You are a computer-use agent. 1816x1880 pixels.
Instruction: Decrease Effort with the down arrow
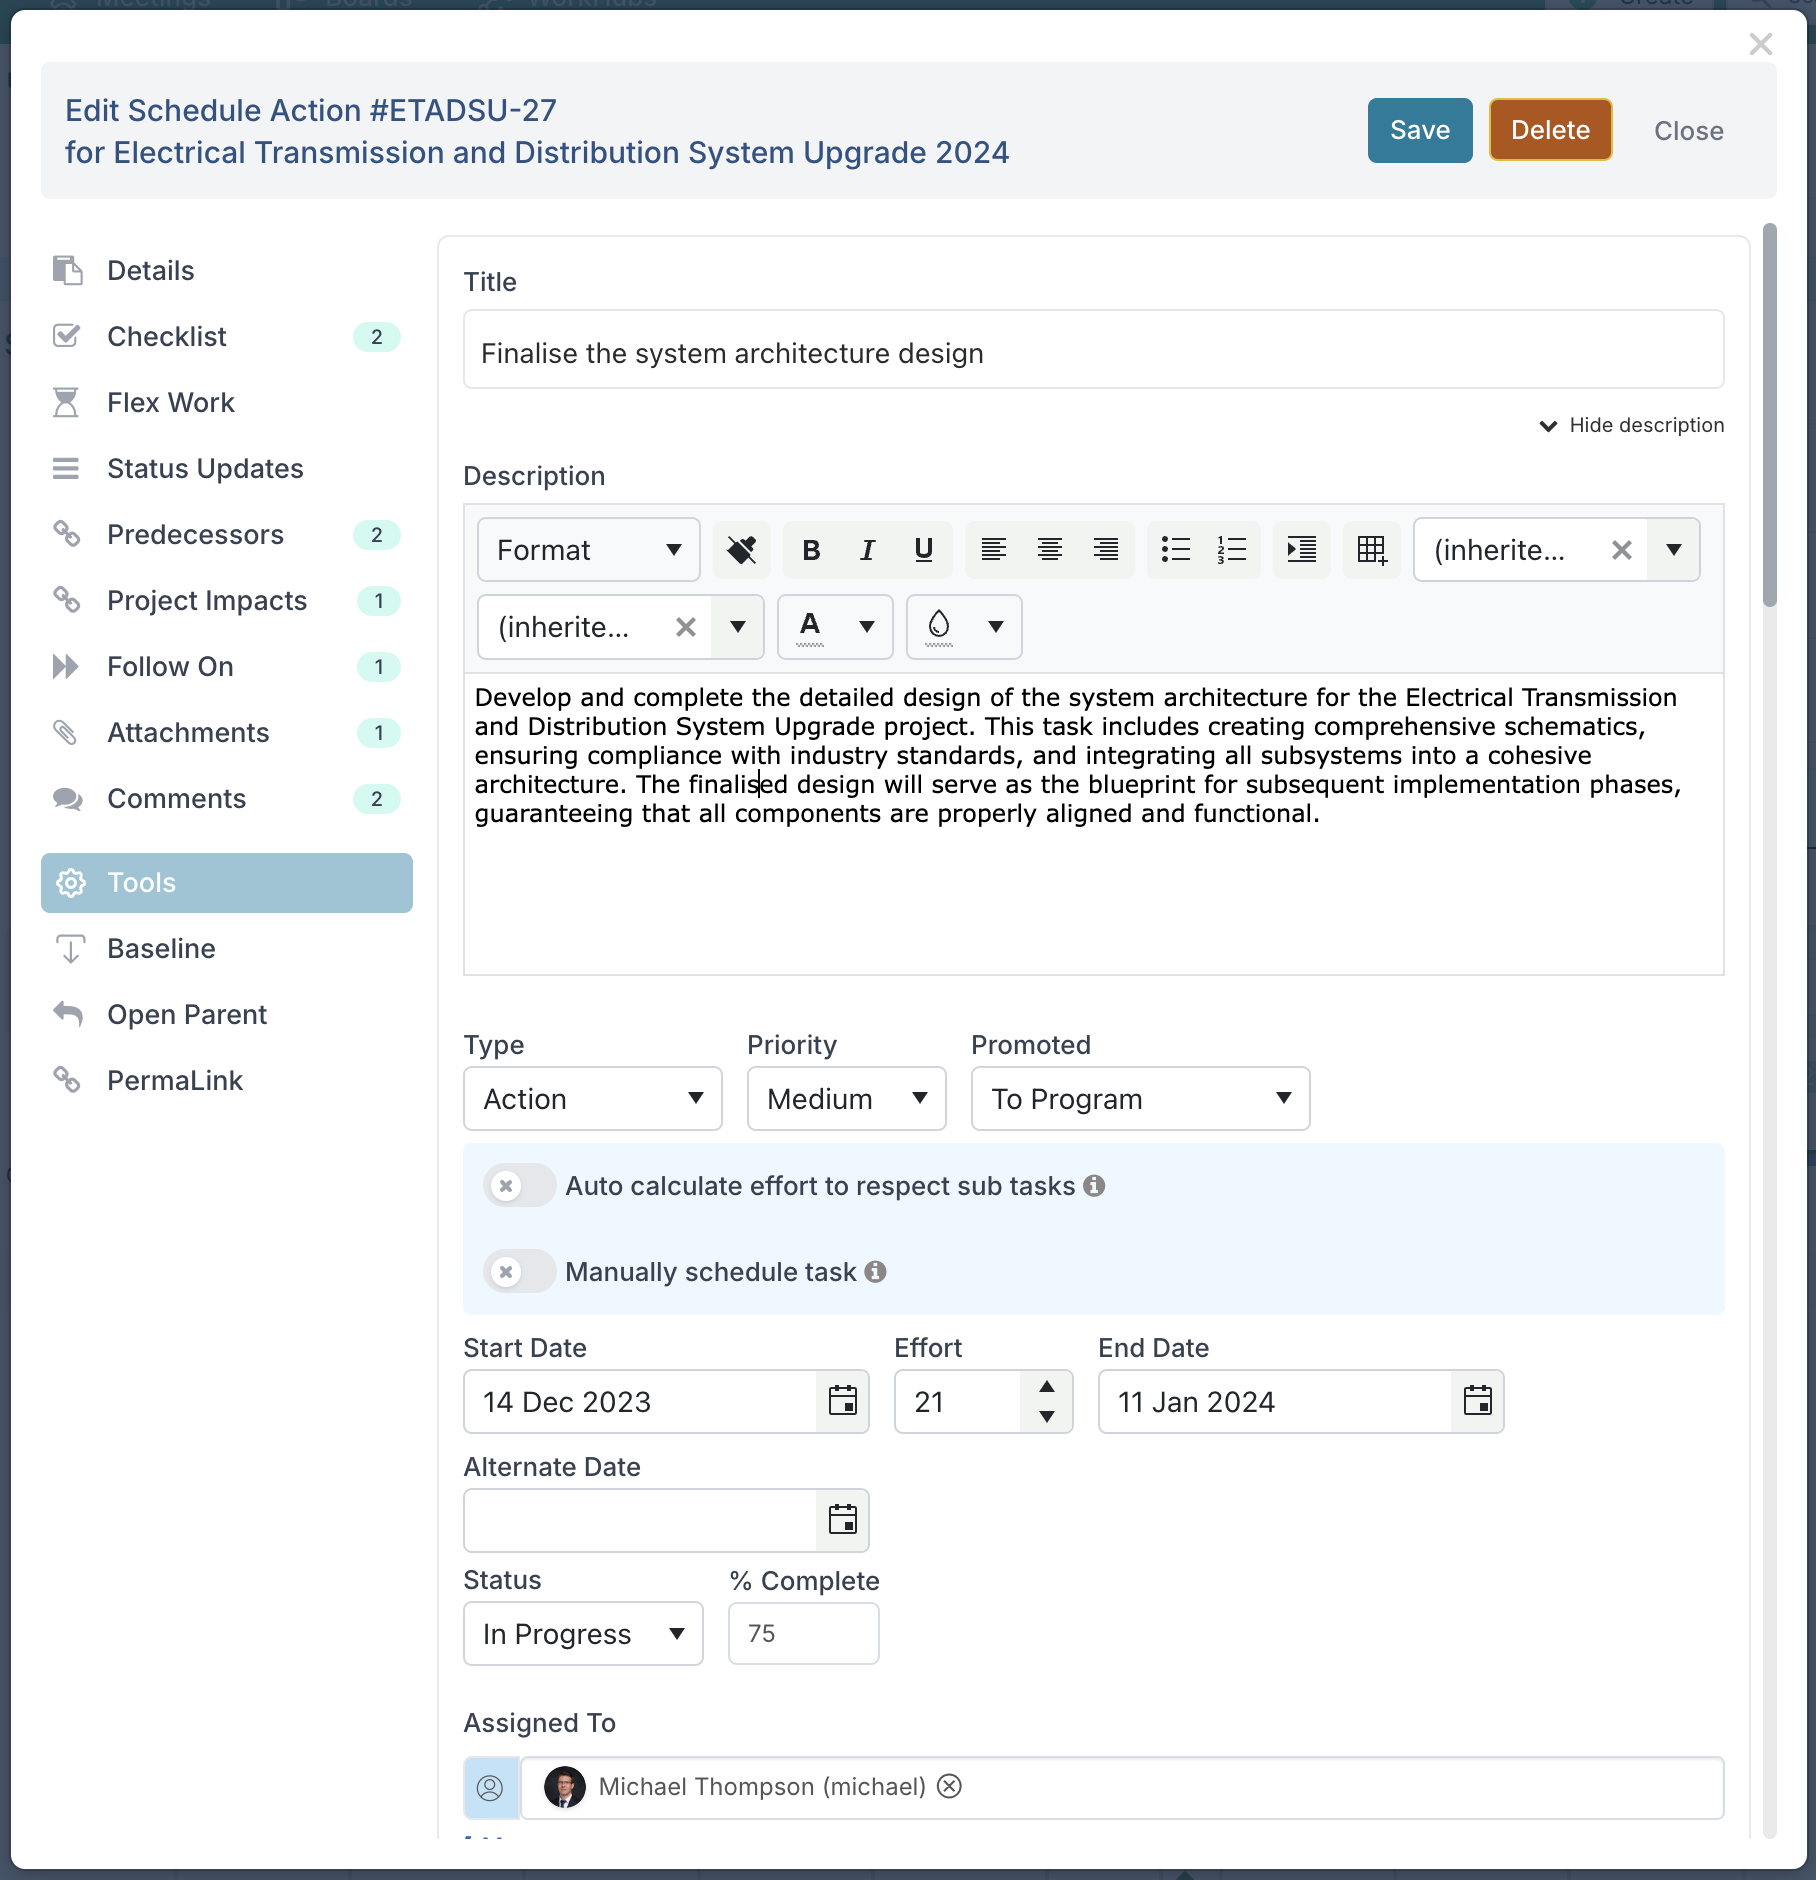(1046, 1416)
